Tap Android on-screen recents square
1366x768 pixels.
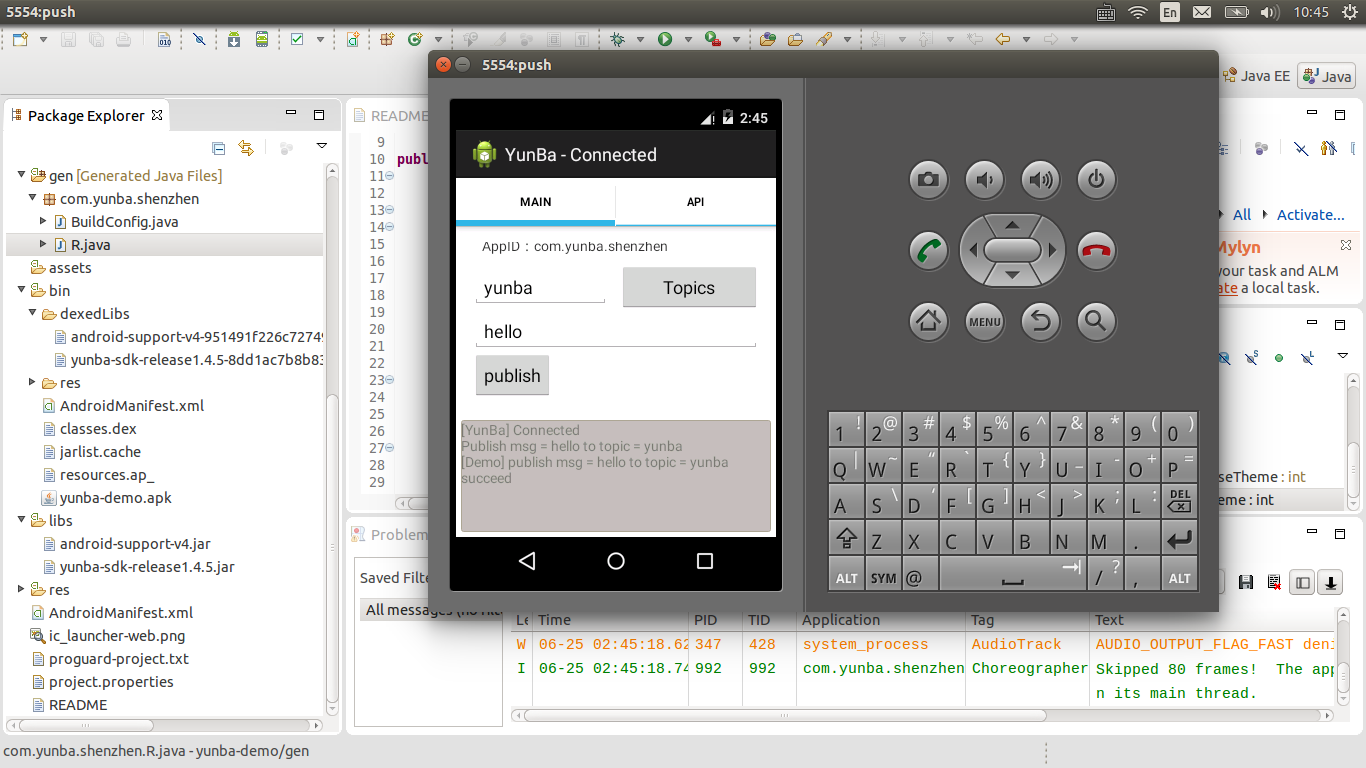[x=705, y=561]
